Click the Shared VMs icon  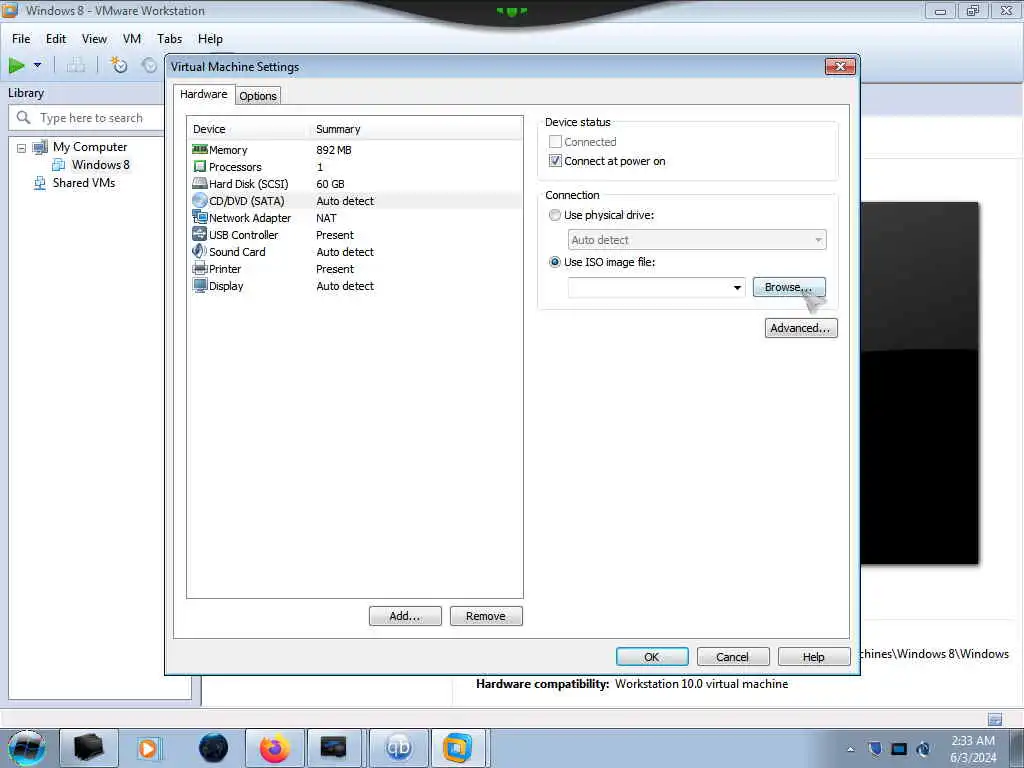(40, 184)
